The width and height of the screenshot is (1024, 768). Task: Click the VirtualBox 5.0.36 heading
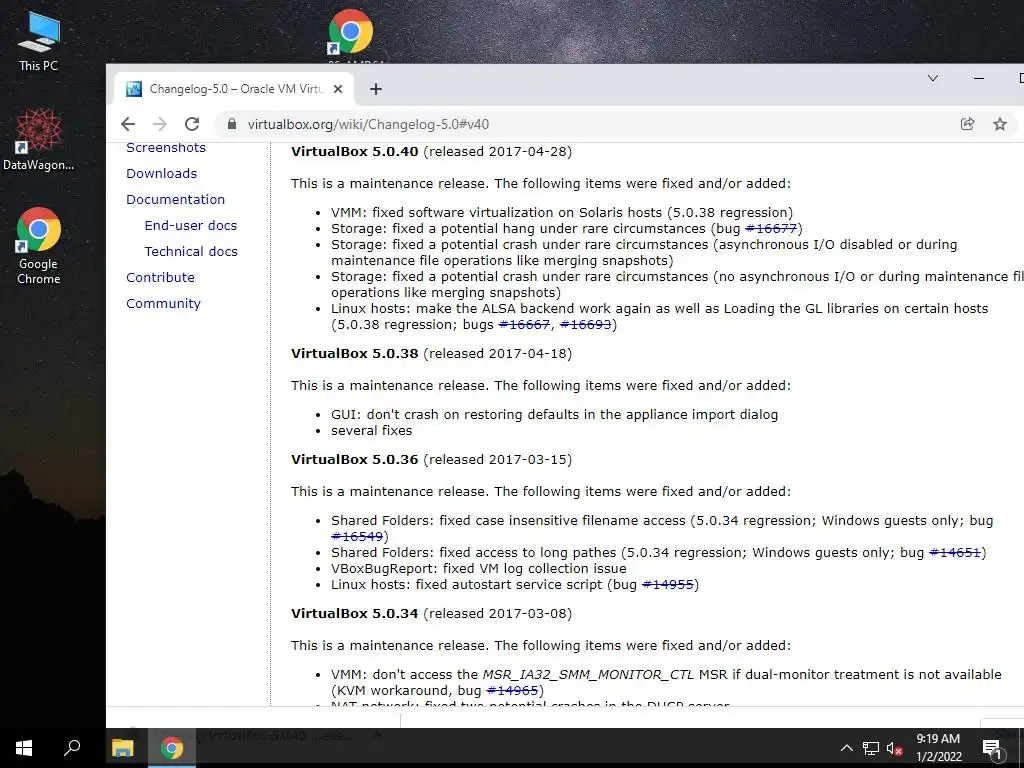(x=355, y=459)
